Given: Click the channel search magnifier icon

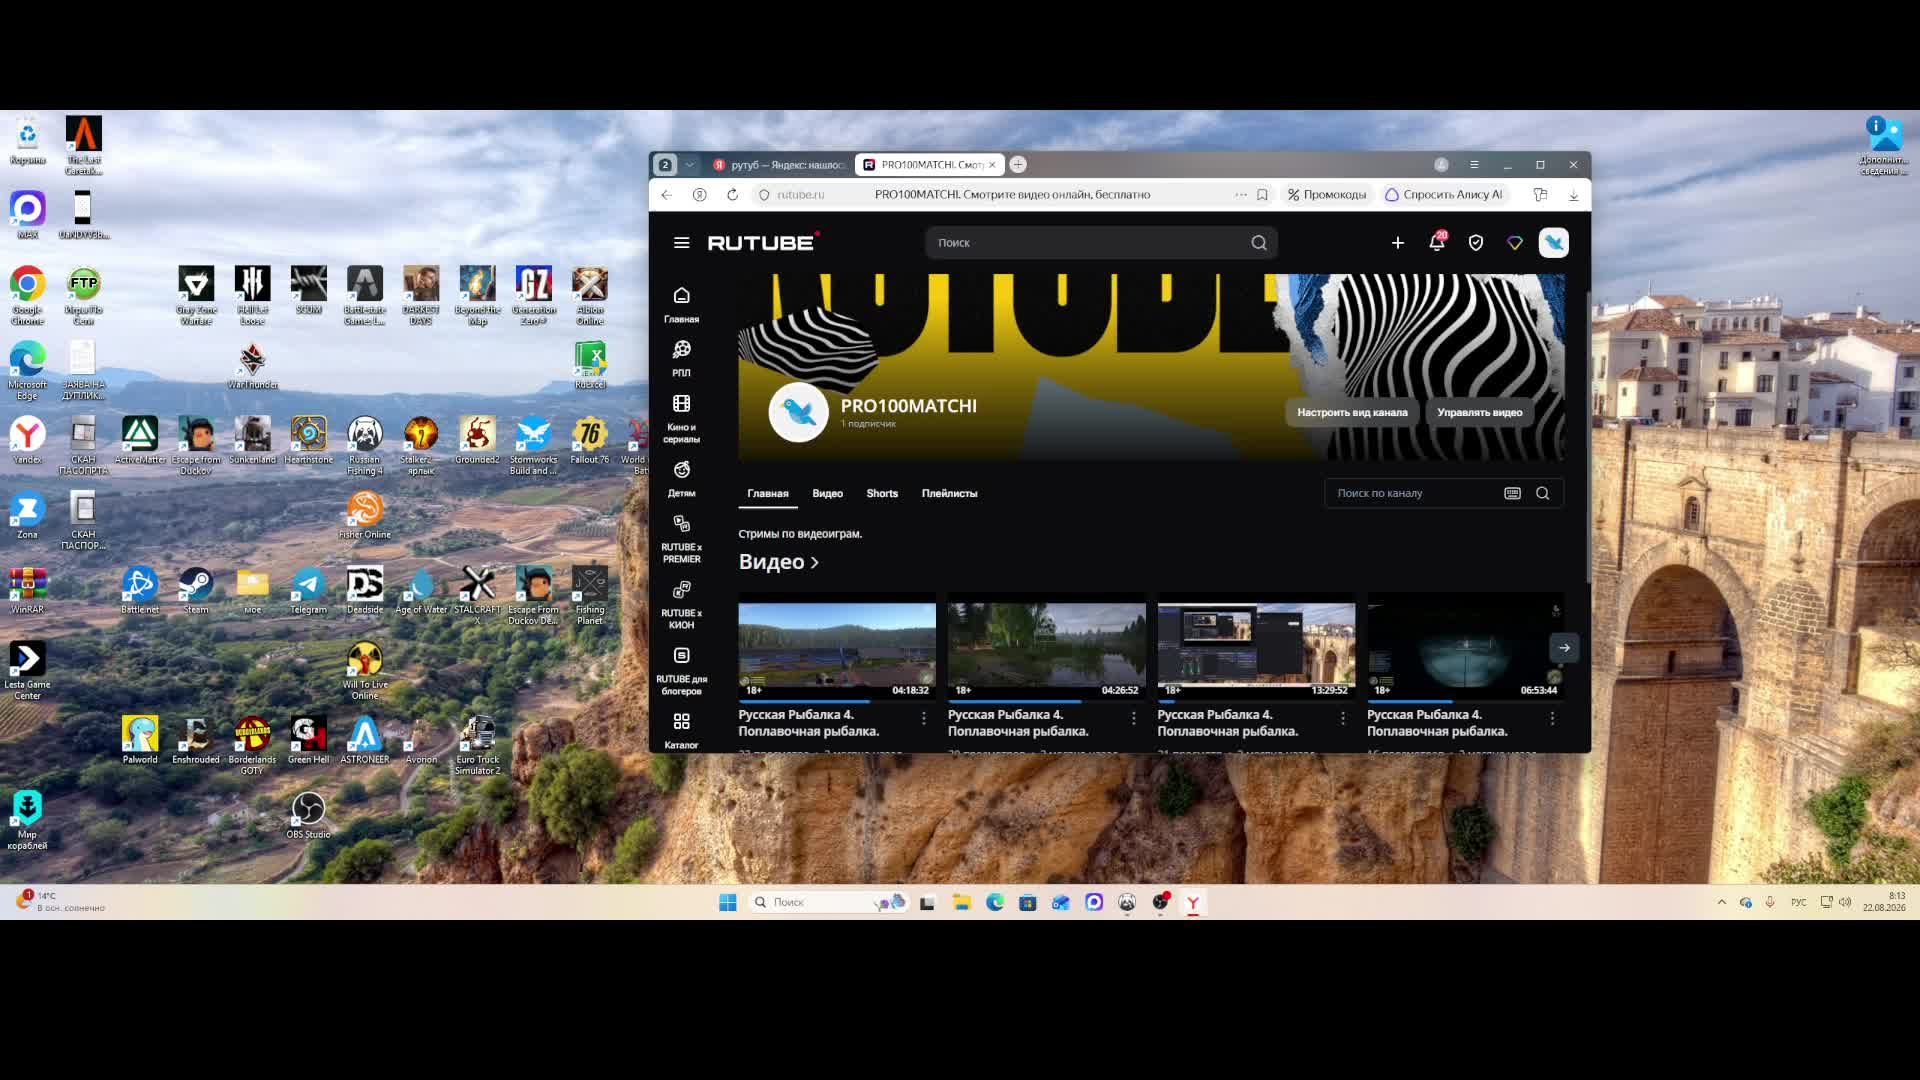Looking at the screenshot, I should [x=1543, y=493].
